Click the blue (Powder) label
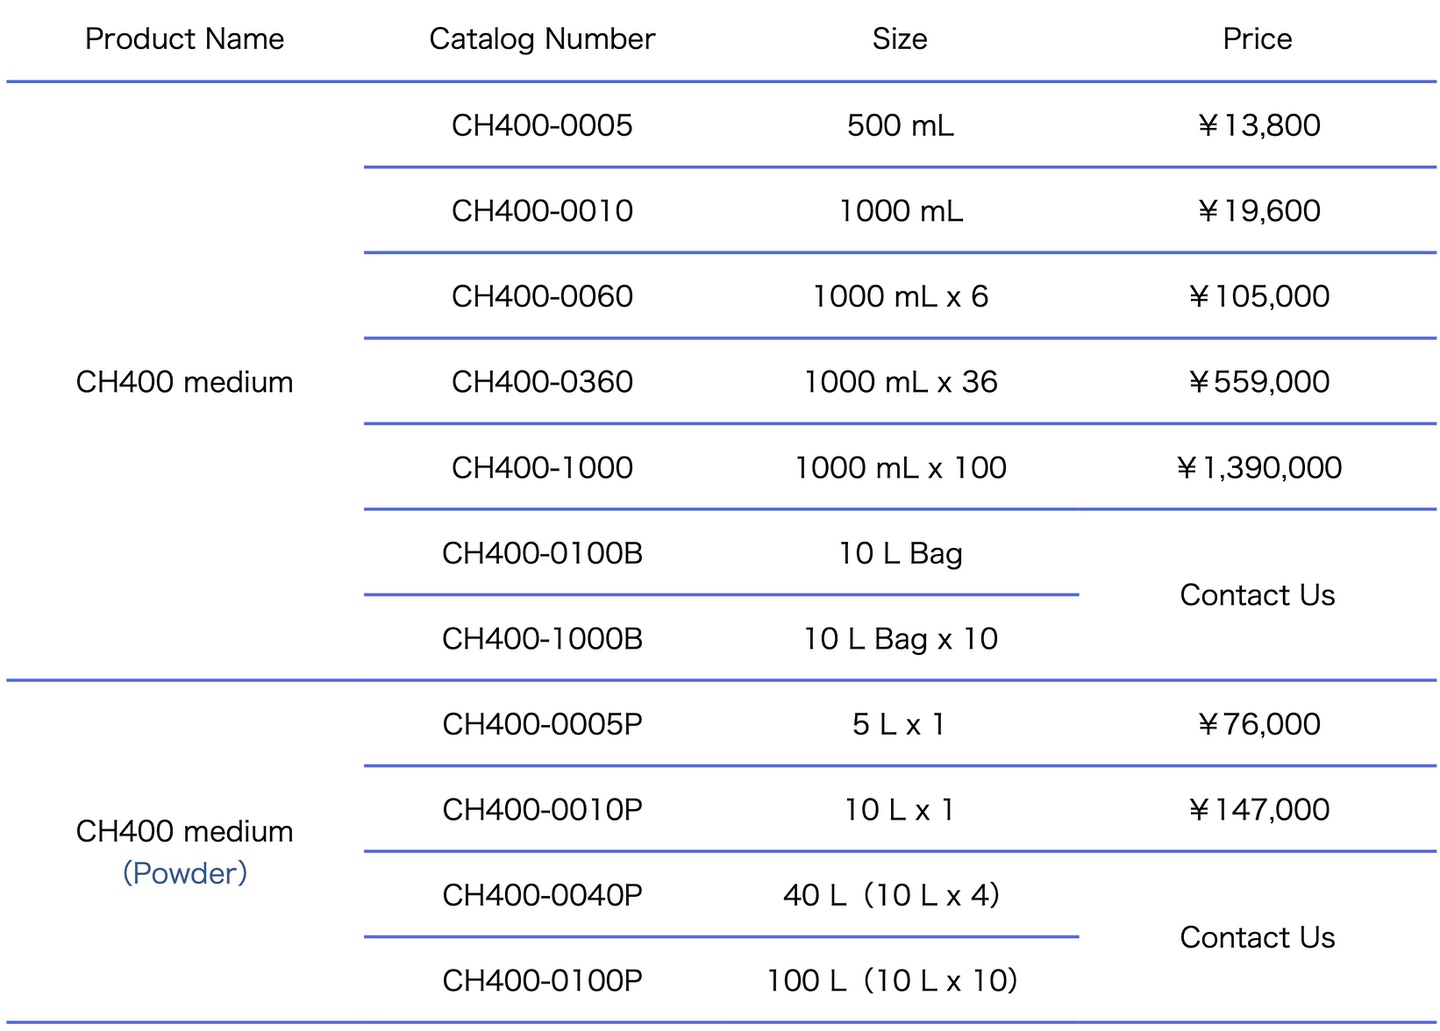Image resolution: width=1440 pixels, height=1031 pixels. click(x=184, y=873)
